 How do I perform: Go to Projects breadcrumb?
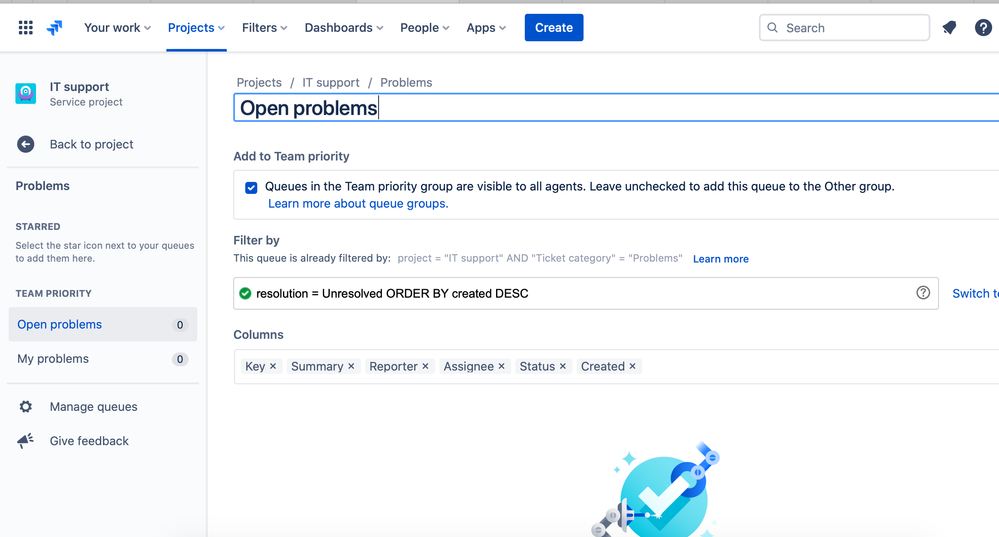pyautogui.click(x=259, y=82)
